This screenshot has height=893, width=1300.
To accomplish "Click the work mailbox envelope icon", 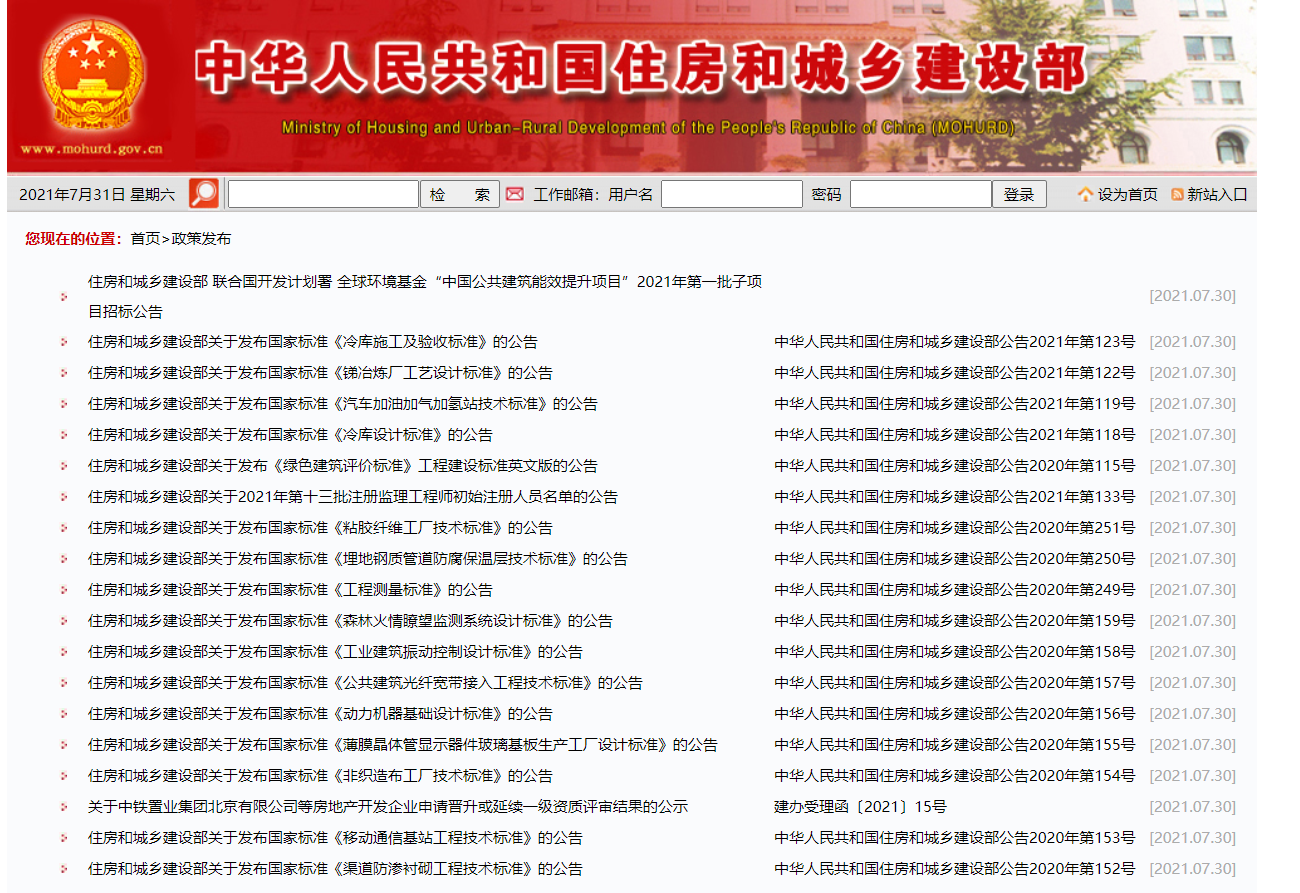I will coord(514,194).
